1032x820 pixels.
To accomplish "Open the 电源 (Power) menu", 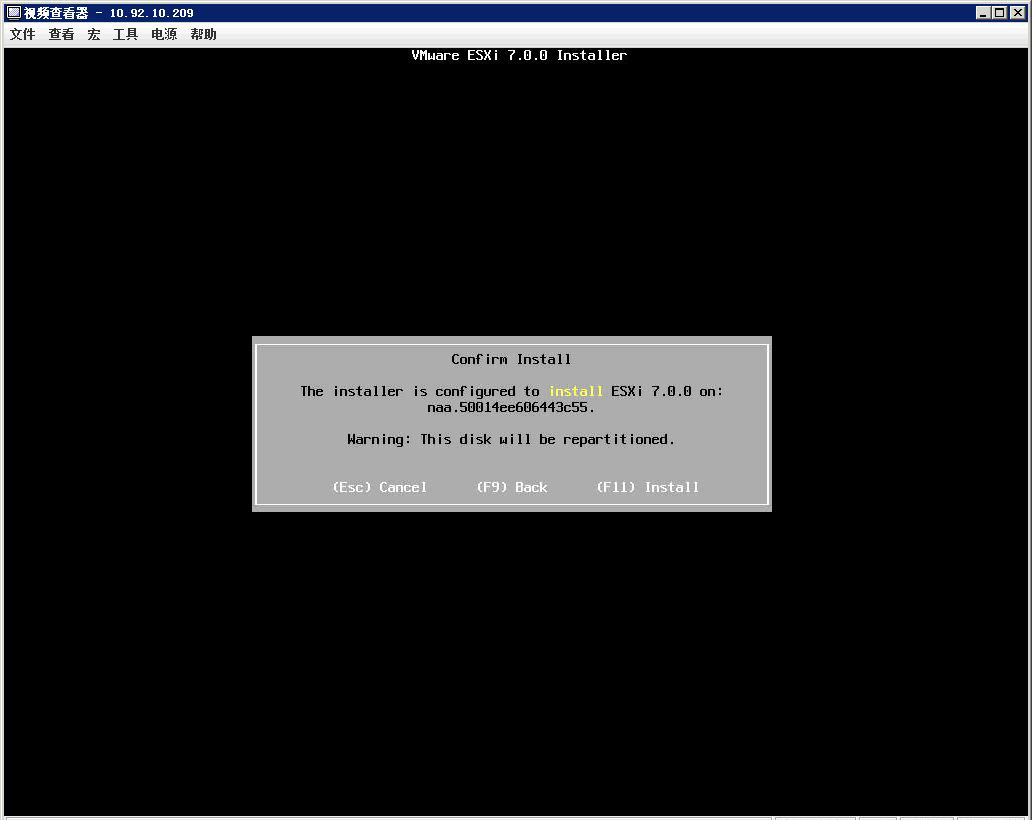I will tap(162, 33).
